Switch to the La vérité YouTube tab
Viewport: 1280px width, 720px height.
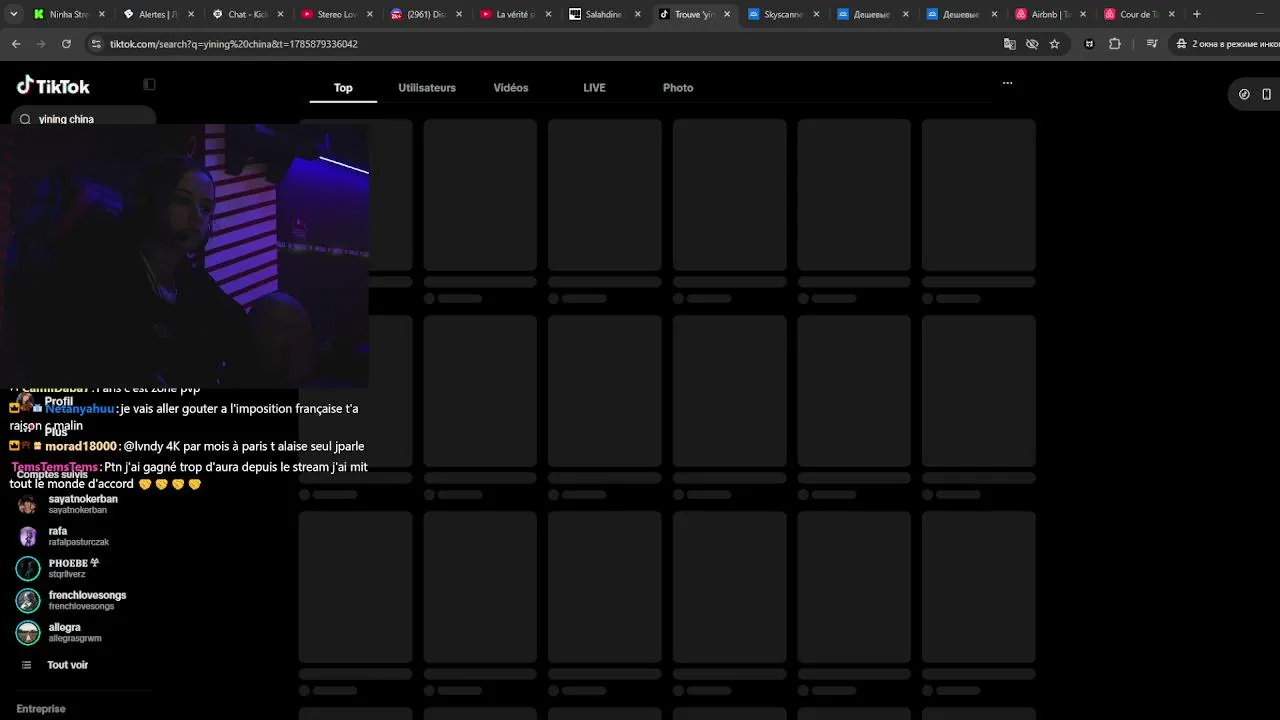pyautogui.click(x=514, y=14)
